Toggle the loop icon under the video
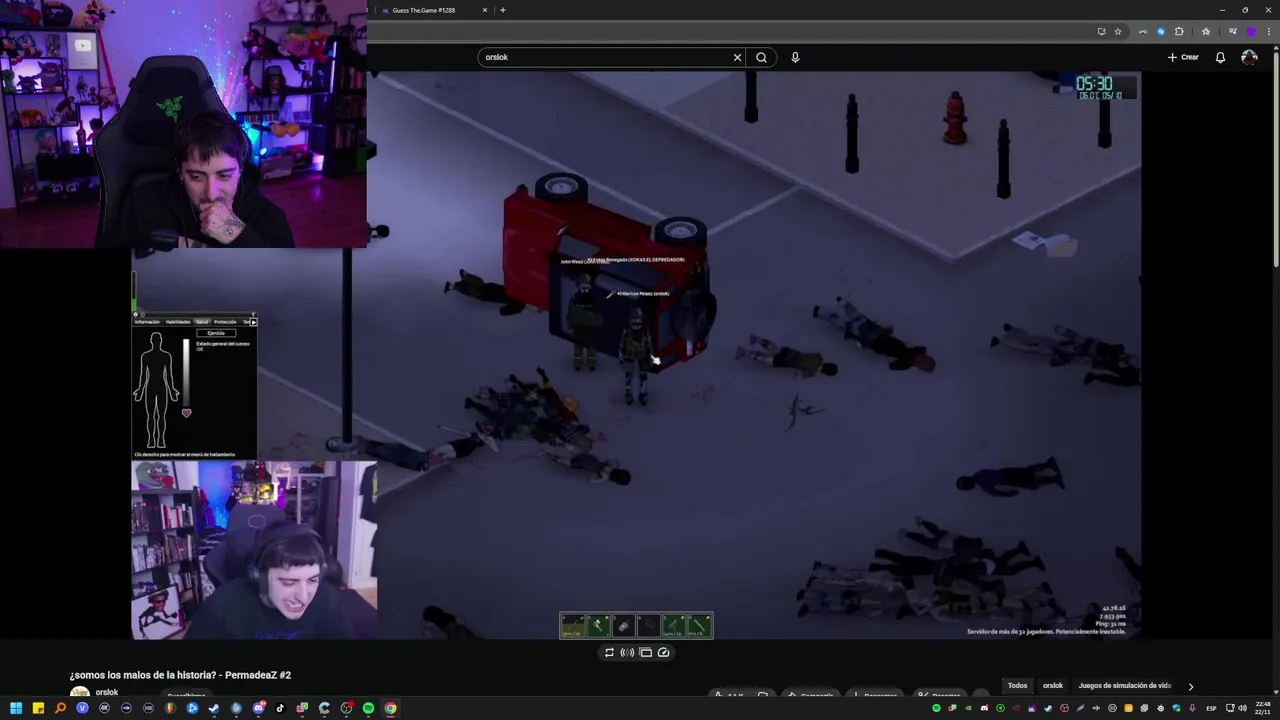Viewport: 1280px width, 720px height. point(609,652)
